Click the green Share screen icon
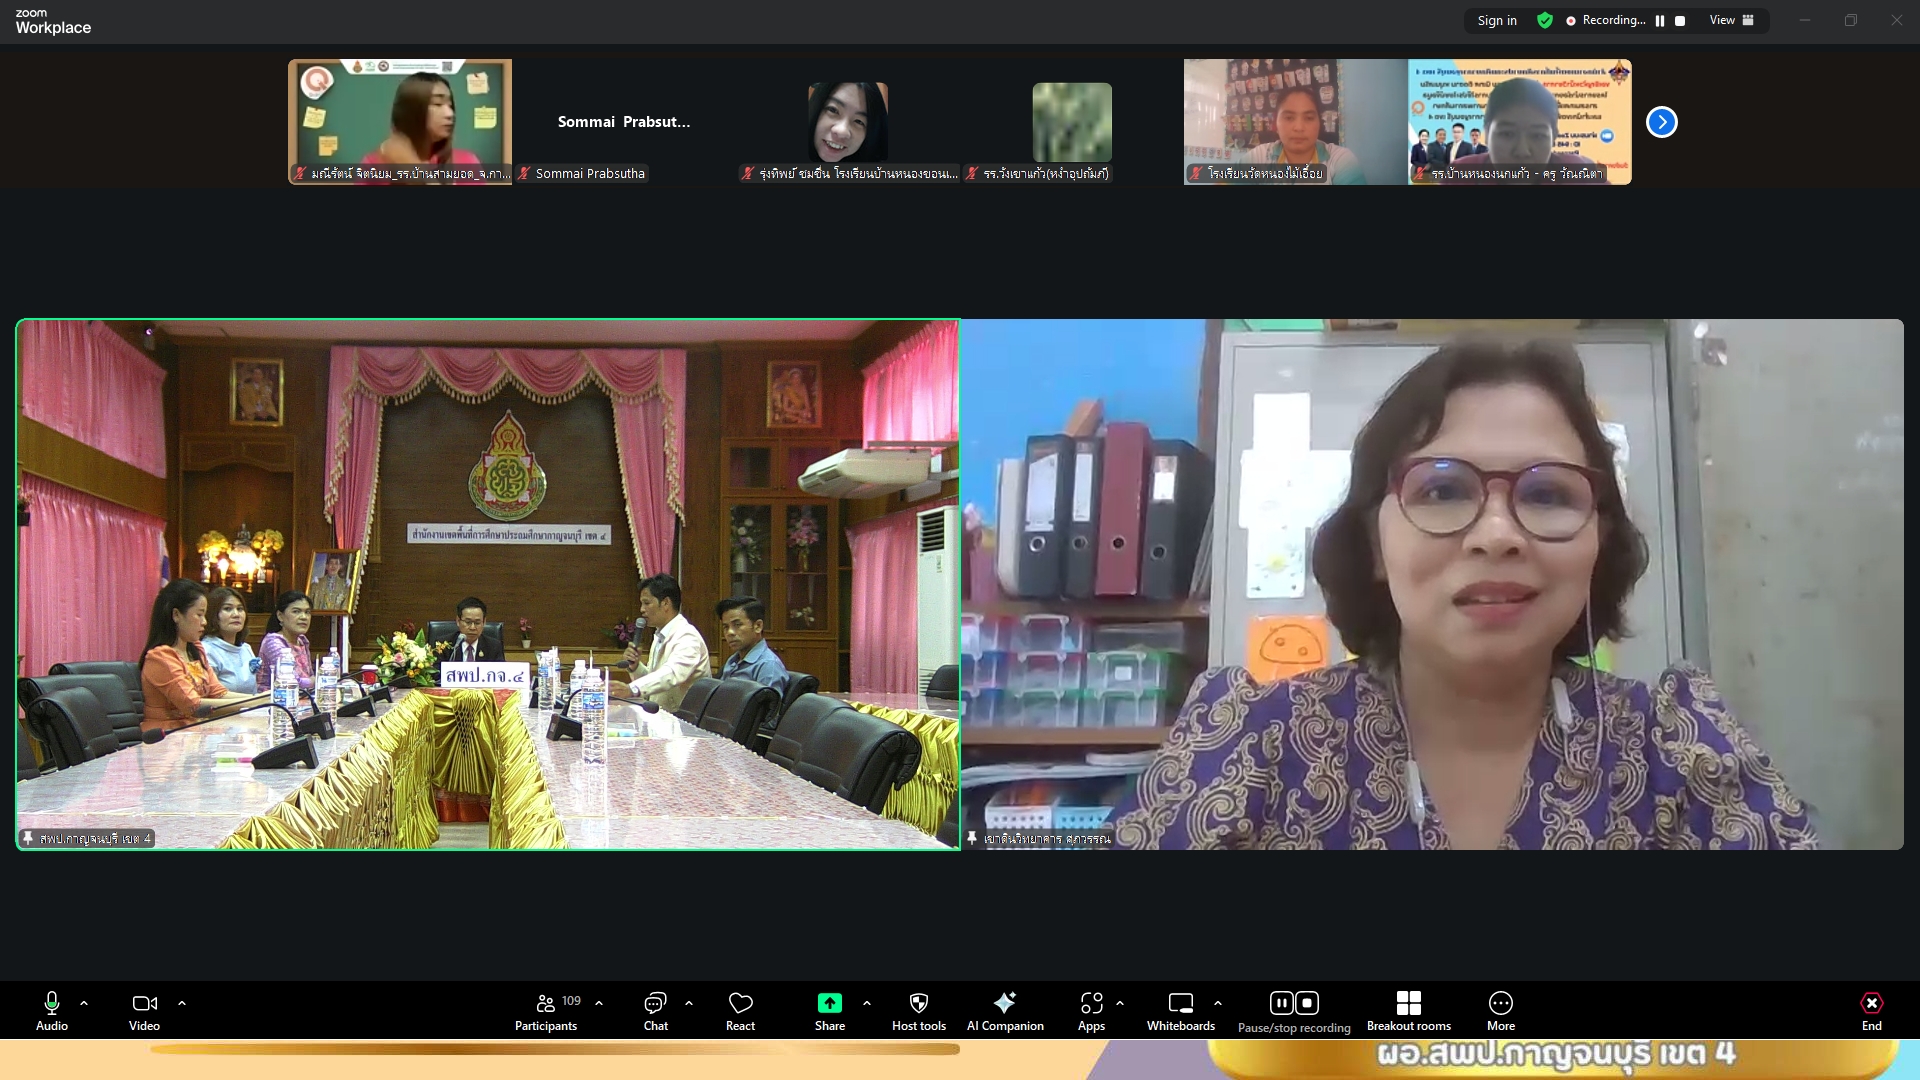Screen dimensions: 1920x1080 829,1003
